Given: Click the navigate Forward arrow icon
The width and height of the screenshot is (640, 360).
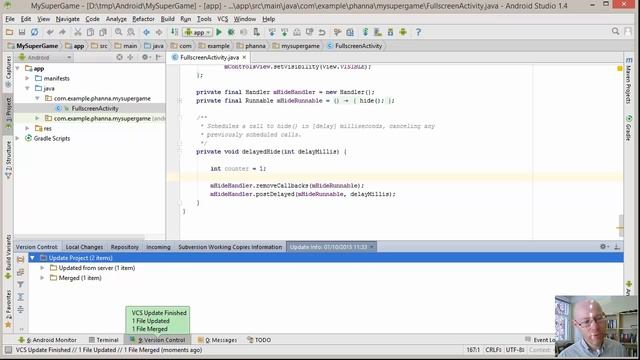Looking at the screenshot, I should [x=159, y=32].
